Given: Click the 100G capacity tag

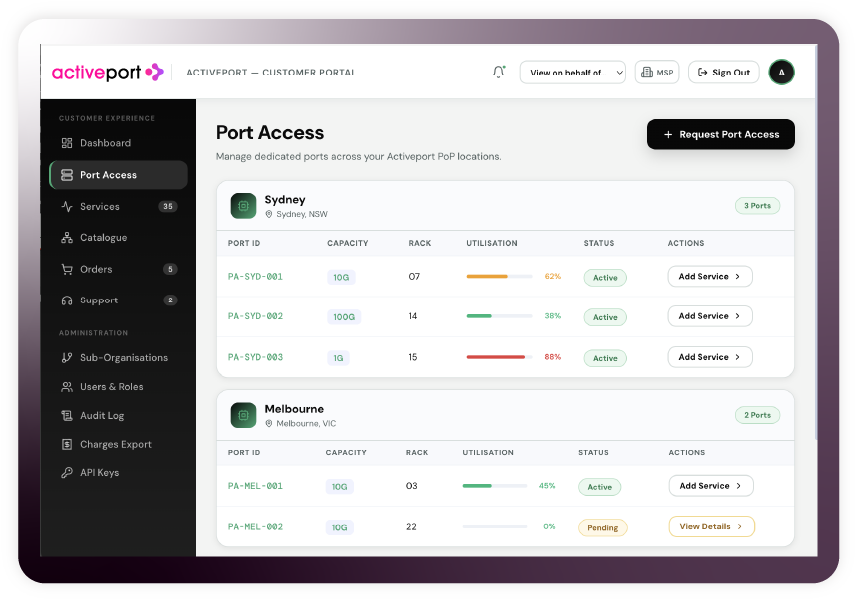Looking at the screenshot, I should (344, 317).
